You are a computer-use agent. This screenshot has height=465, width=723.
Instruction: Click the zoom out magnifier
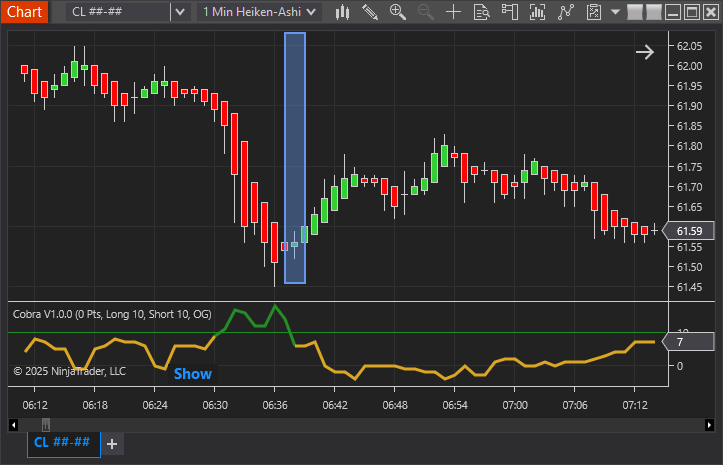425,12
